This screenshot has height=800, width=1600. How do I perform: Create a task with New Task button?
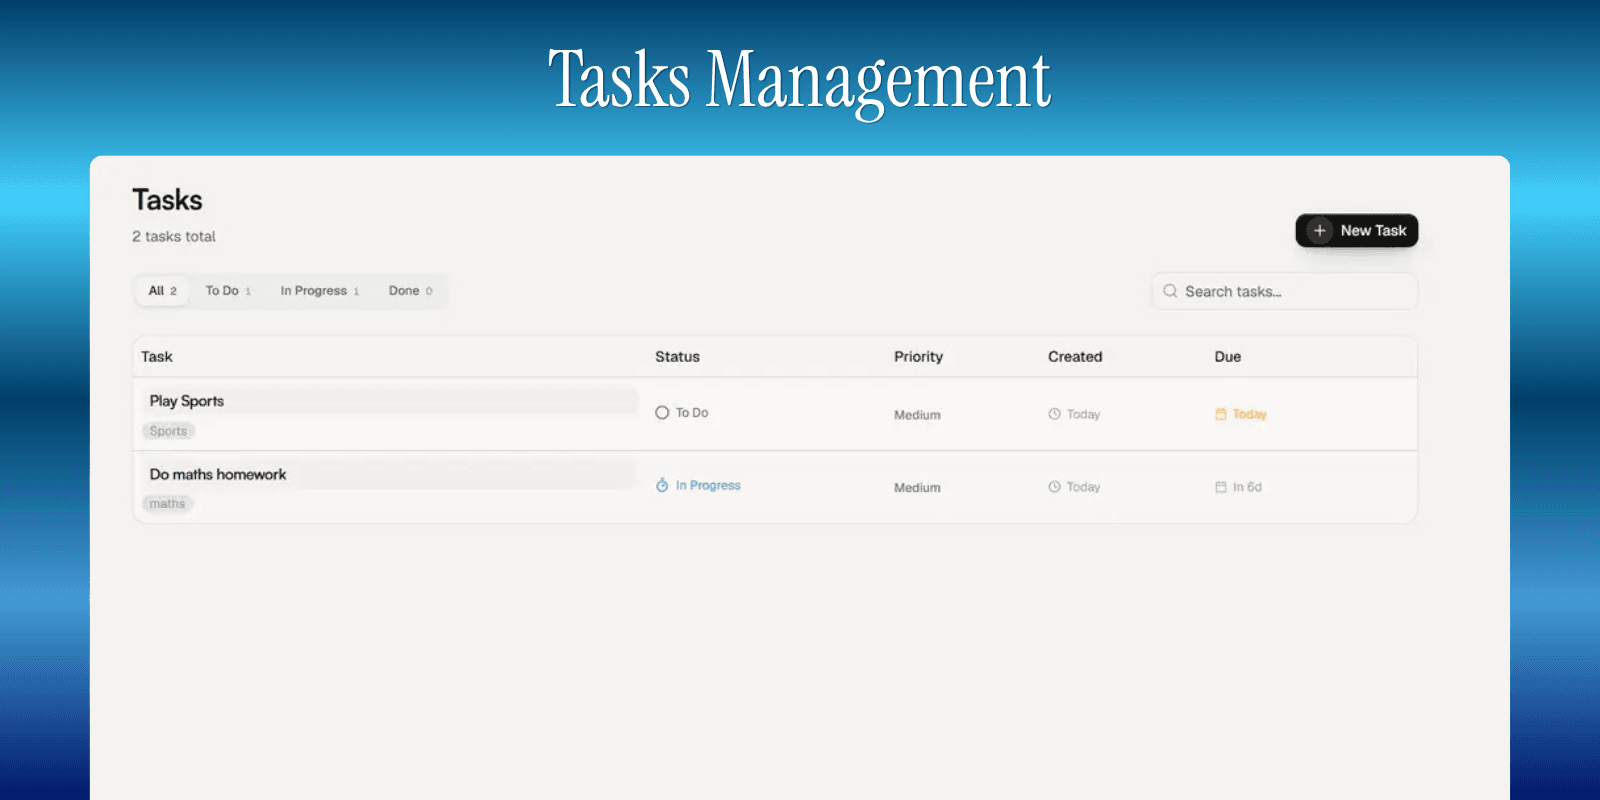click(1357, 231)
